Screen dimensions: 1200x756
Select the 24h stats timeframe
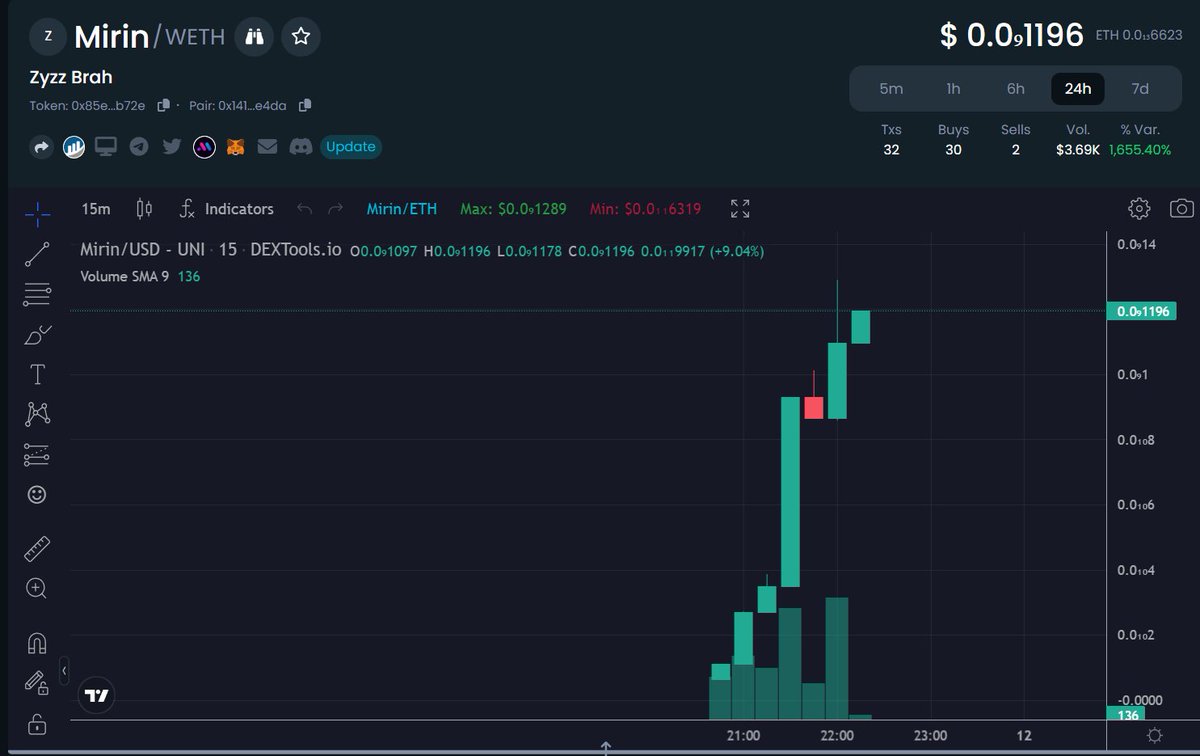tap(1078, 89)
